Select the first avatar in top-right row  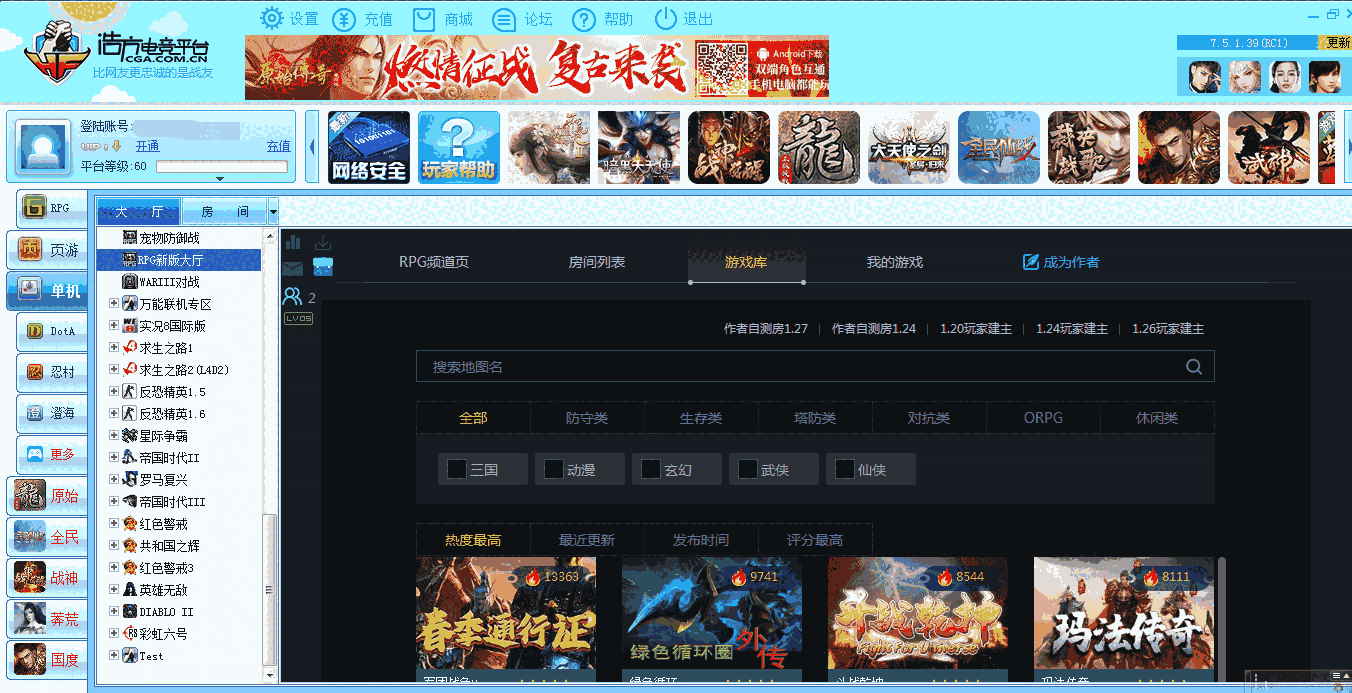coord(1205,77)
